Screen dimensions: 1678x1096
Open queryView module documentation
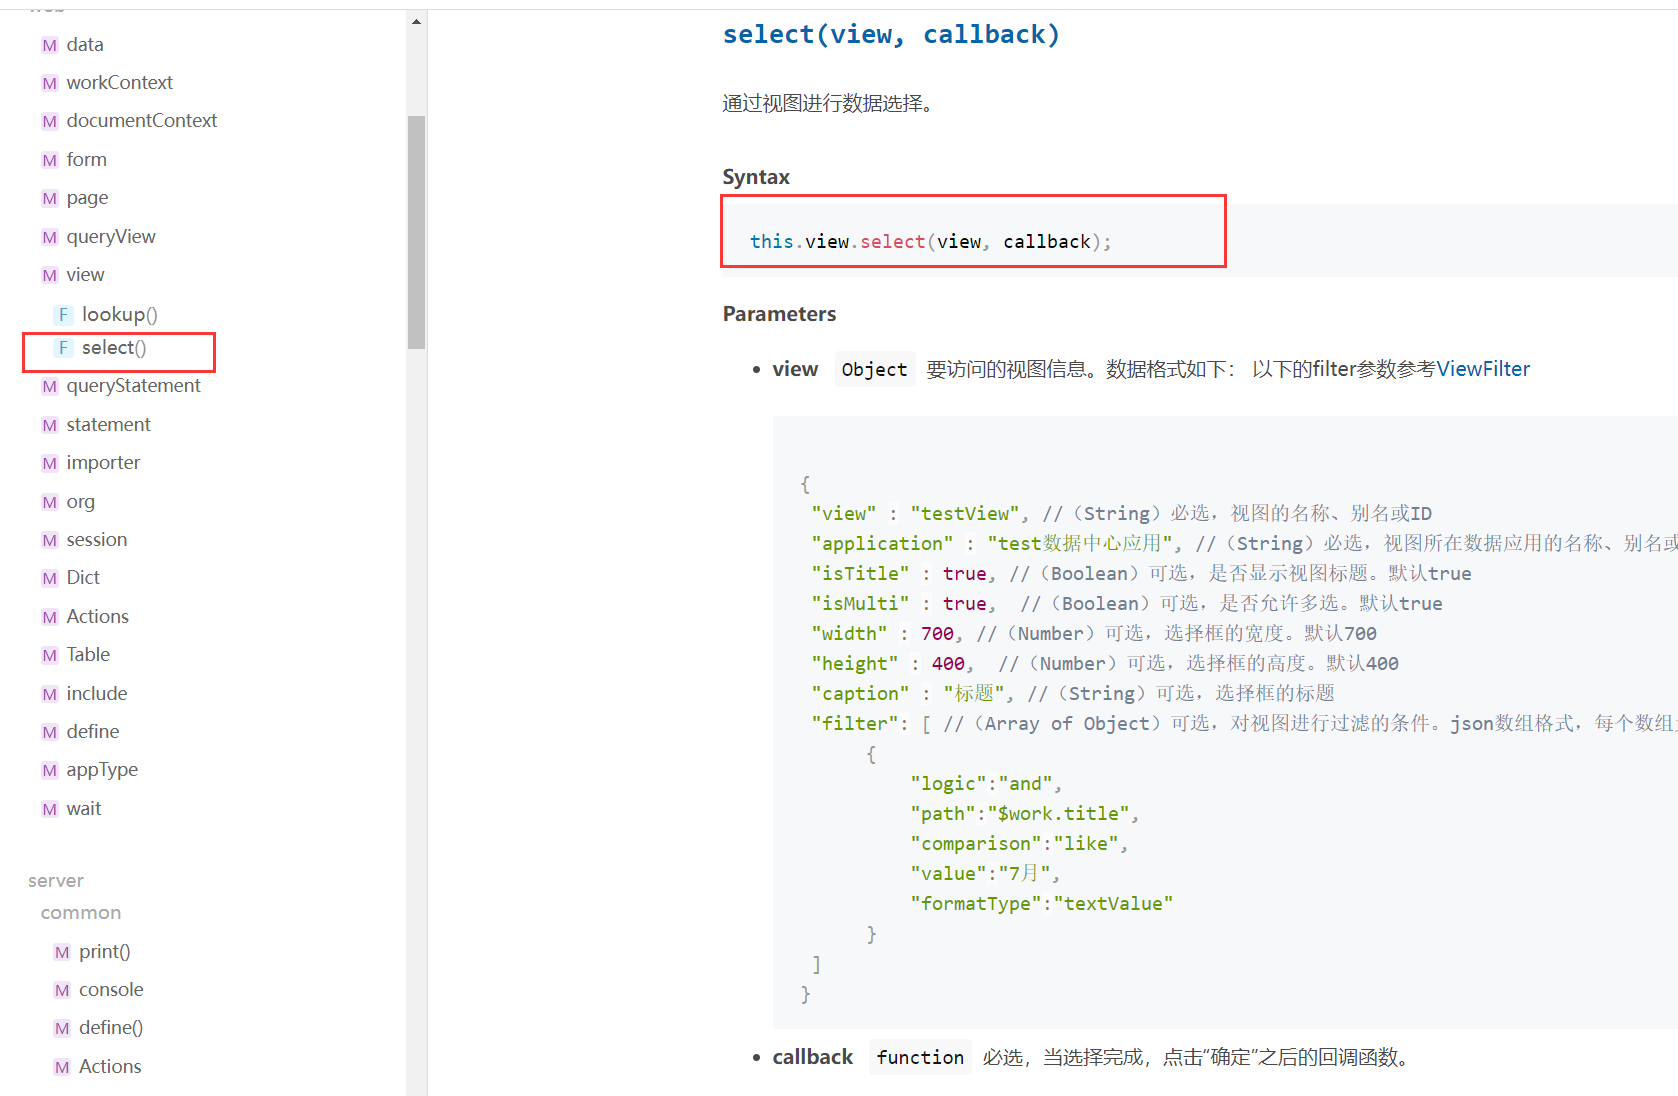[x=111, y=237]
